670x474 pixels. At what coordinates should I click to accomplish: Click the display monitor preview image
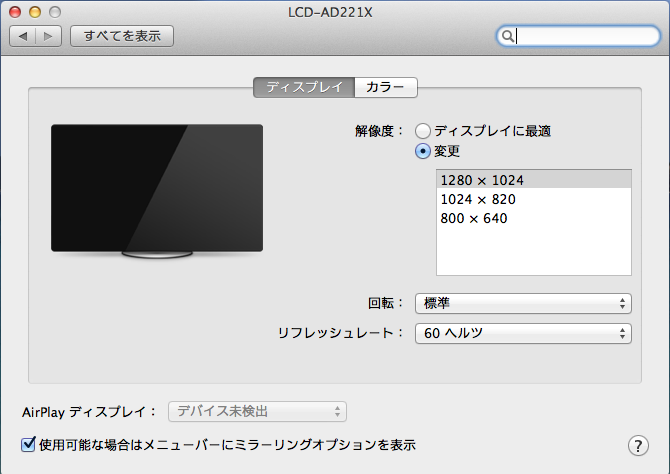point(157,191)
